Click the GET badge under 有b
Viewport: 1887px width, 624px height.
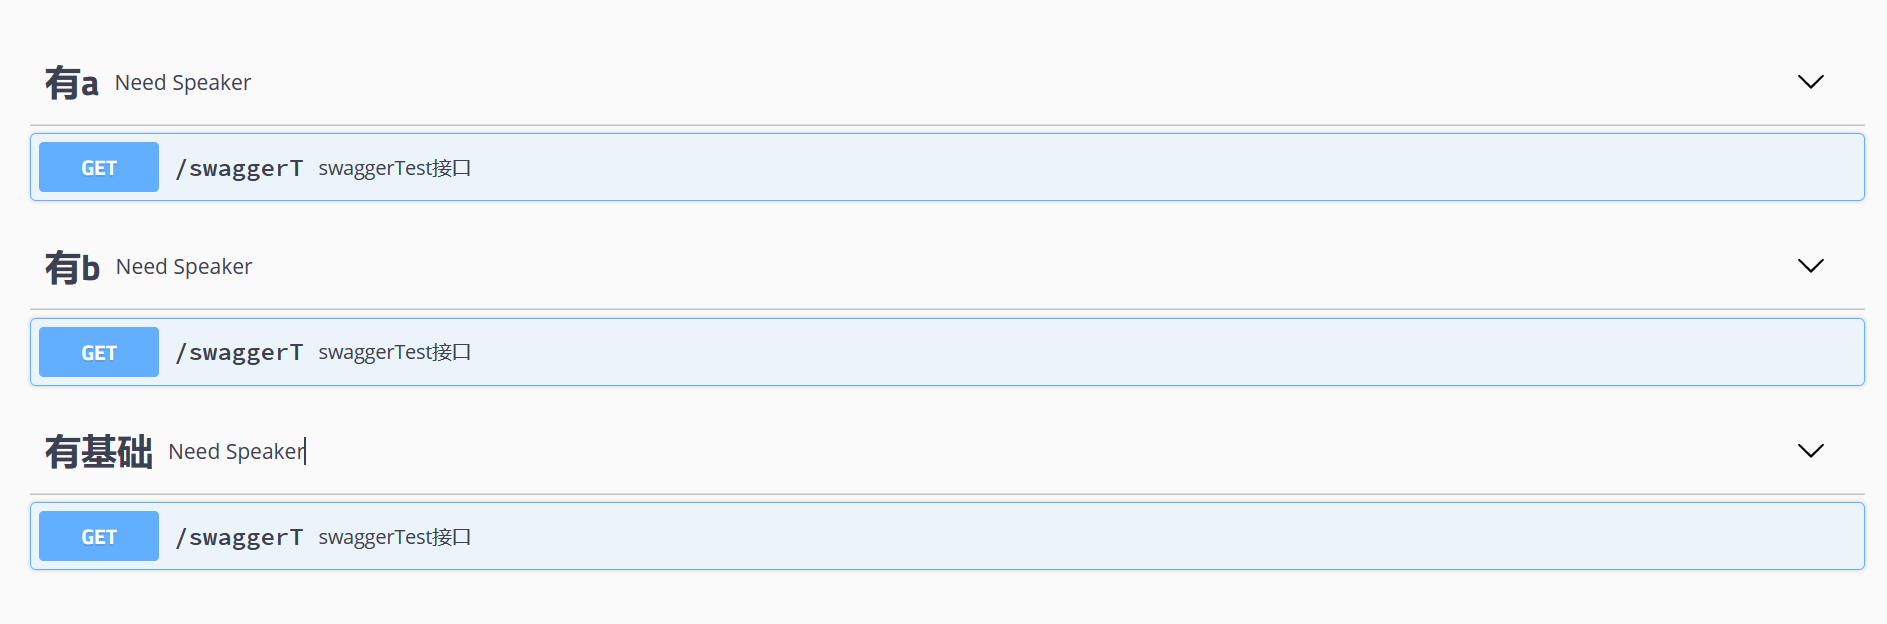99,352
